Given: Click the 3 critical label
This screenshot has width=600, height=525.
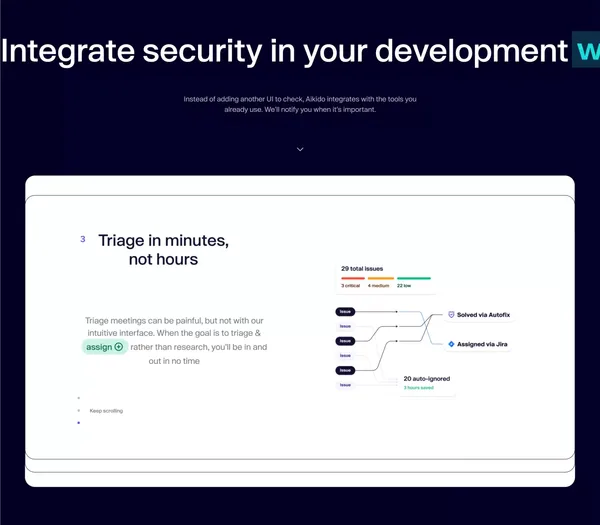Looking at the screenshot, I should [x=351, y=285].
